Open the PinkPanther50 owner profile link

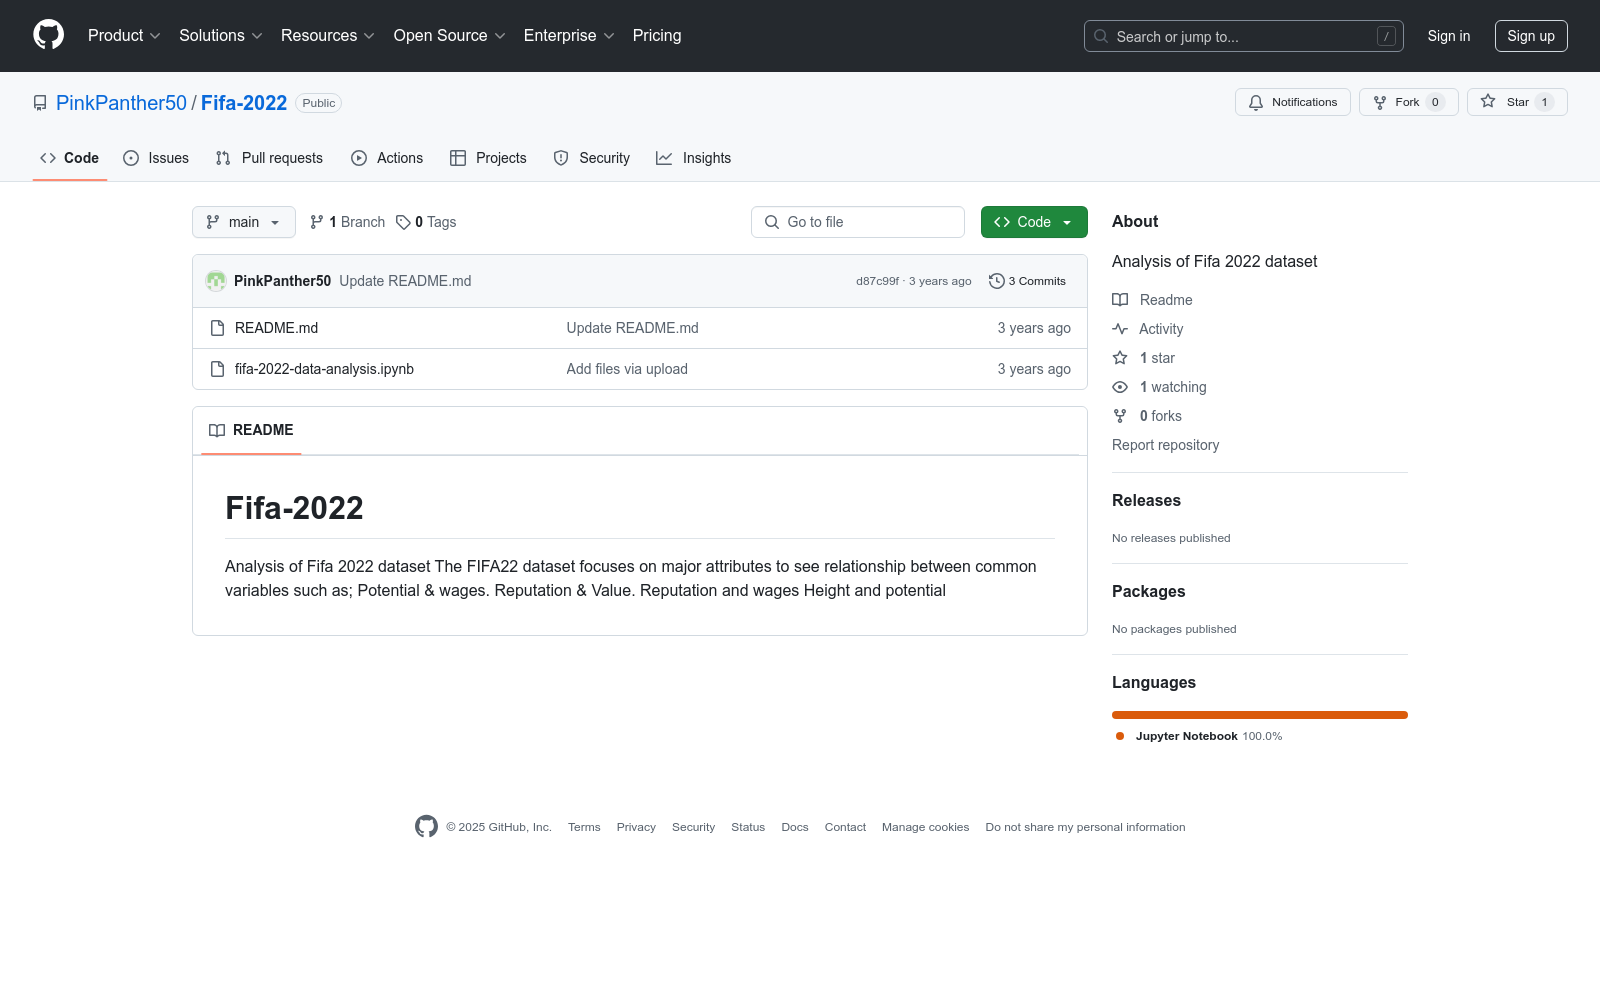(x=121, y=103)
